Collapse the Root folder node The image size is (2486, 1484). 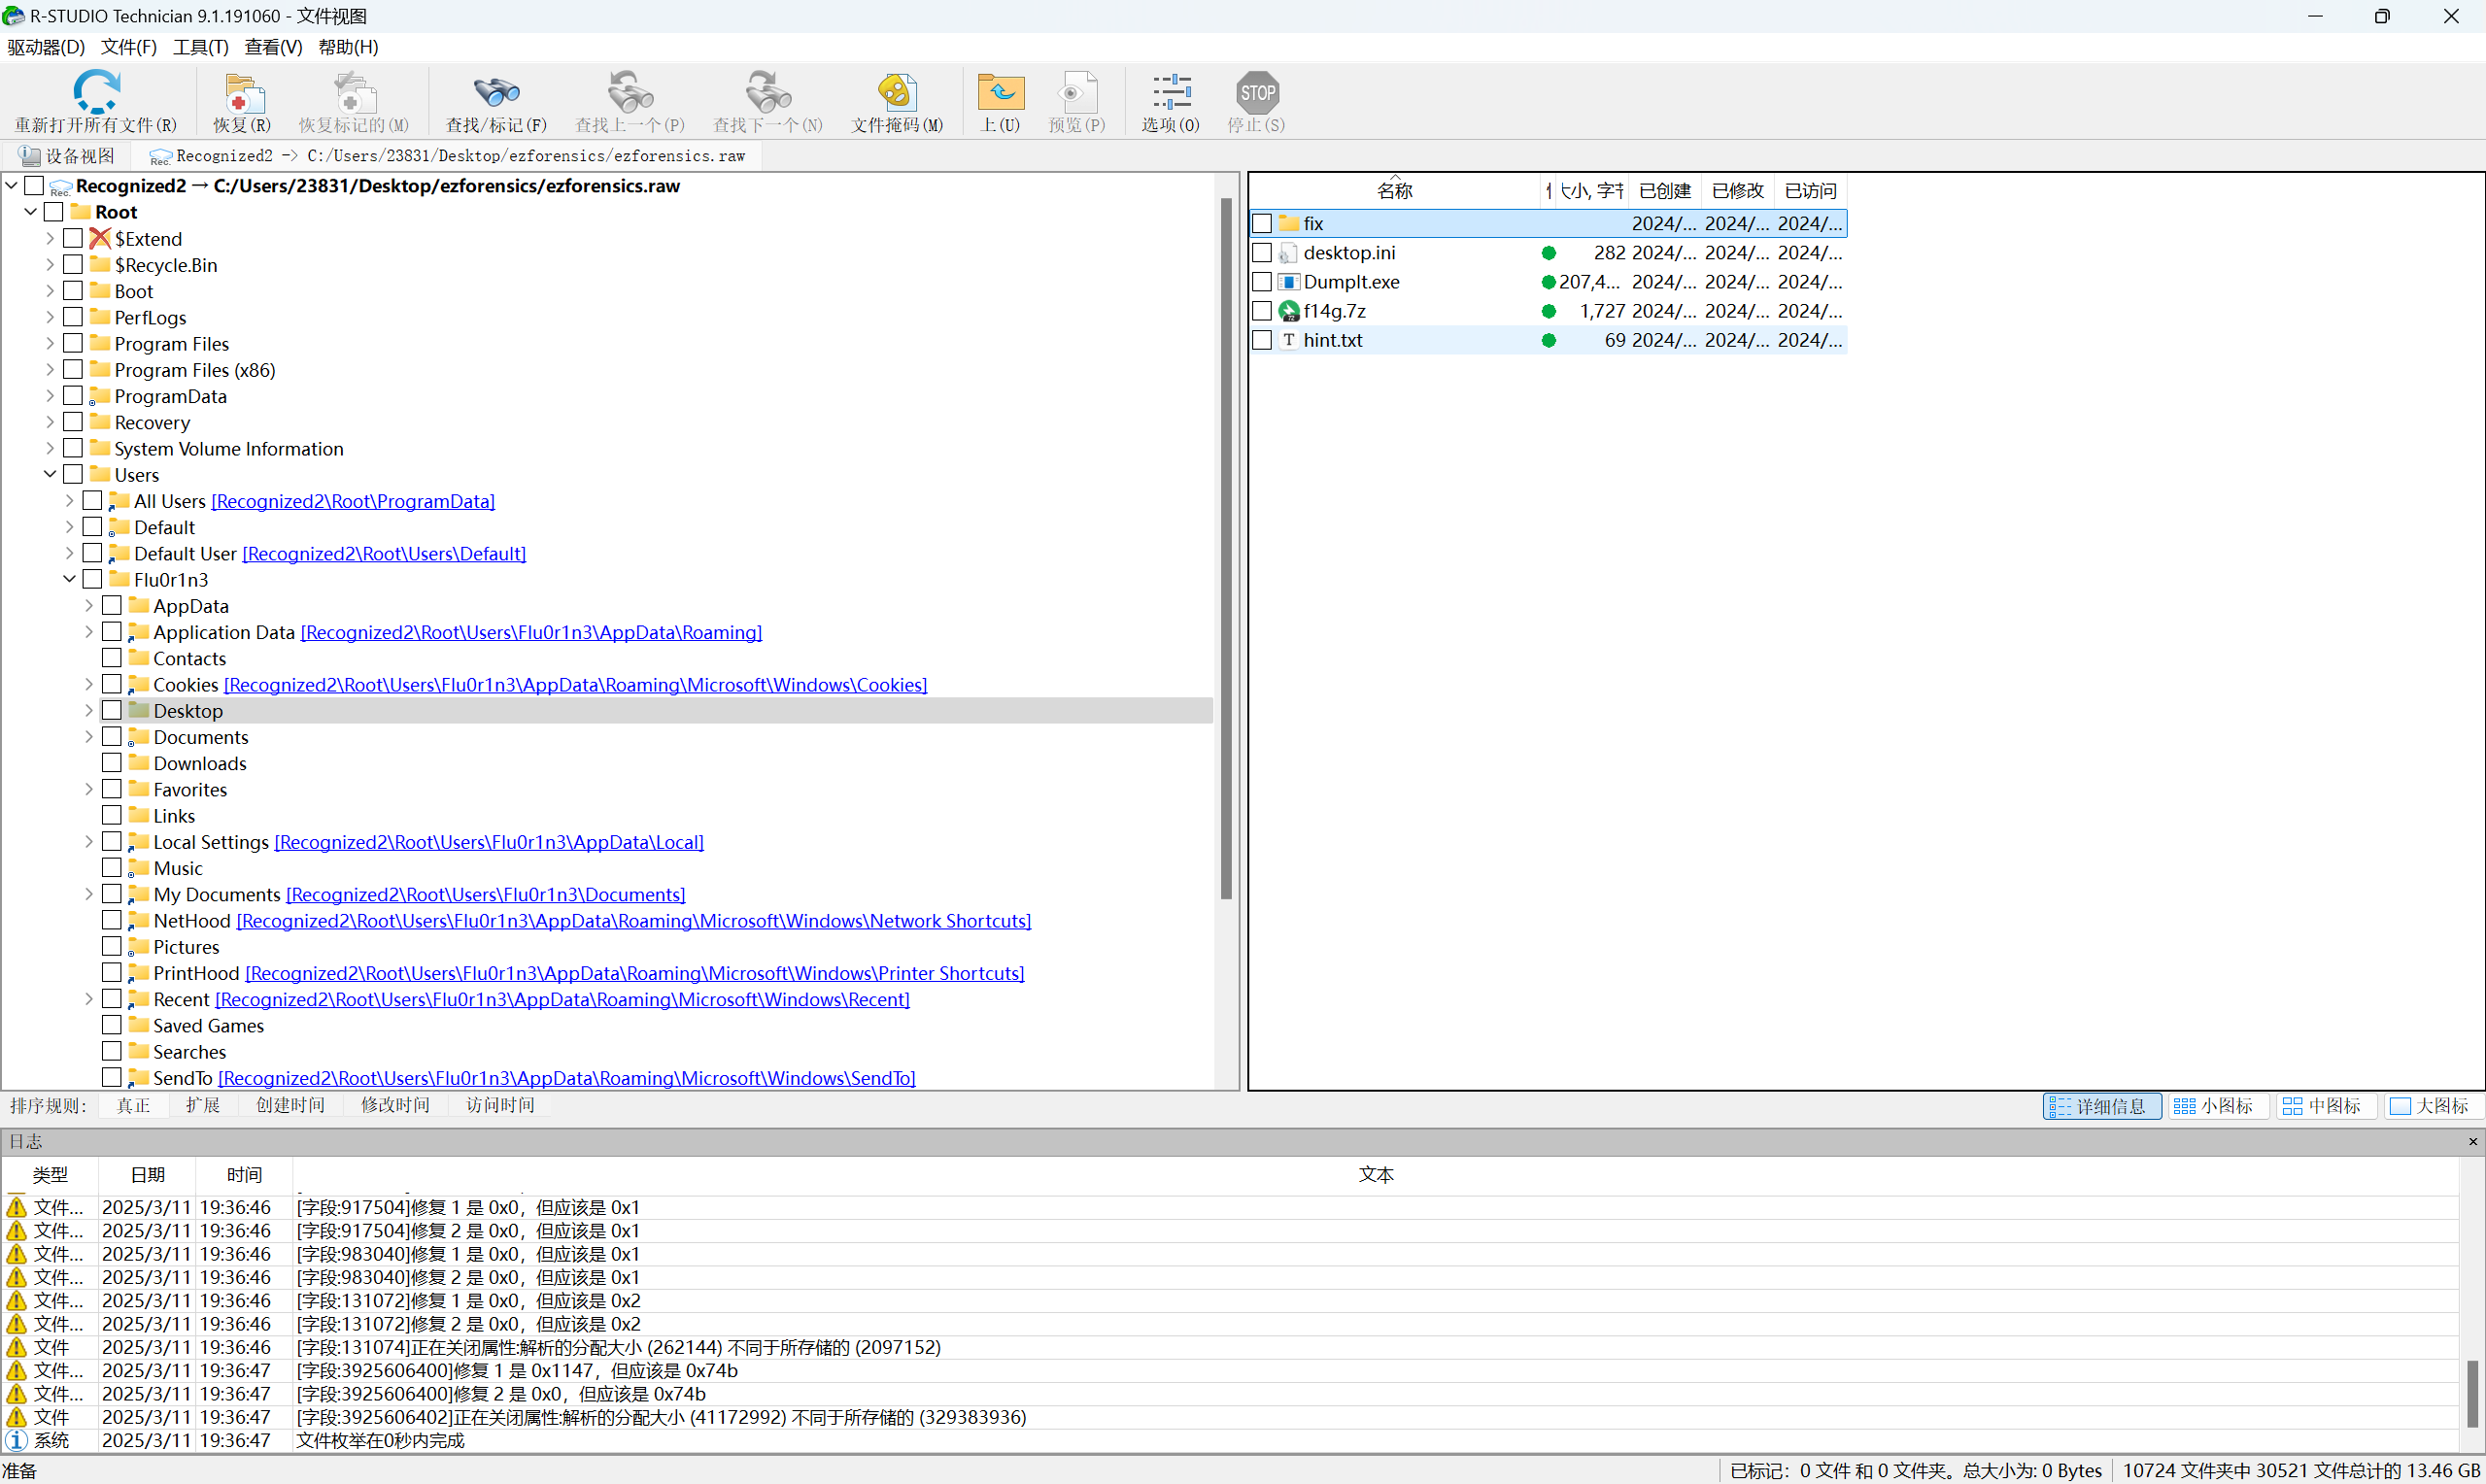pyautogui.click(x=31, y=212)
